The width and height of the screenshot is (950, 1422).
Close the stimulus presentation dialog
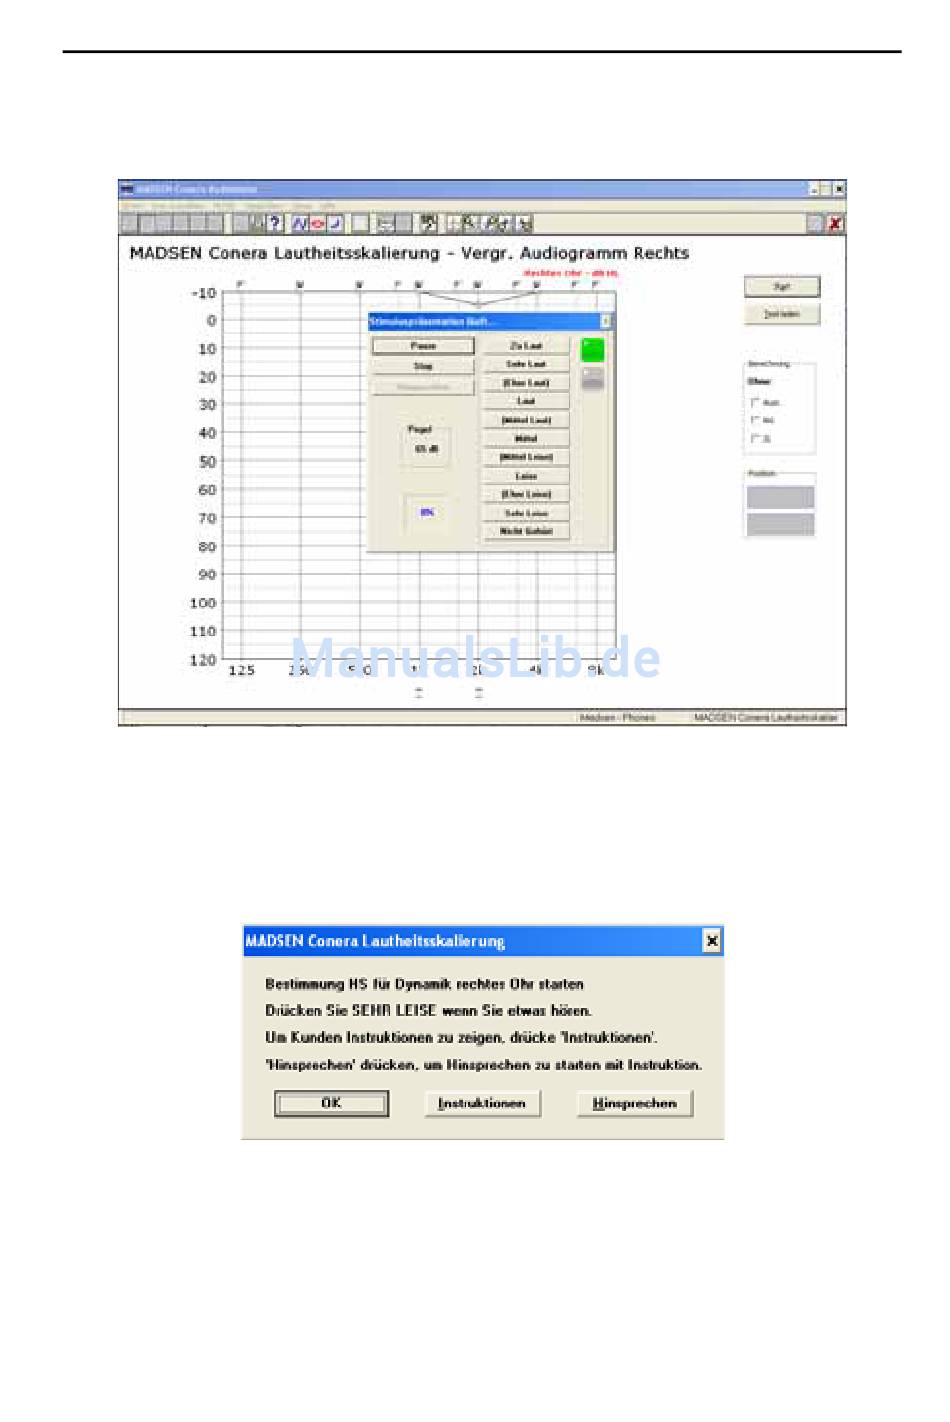(x=605, y=321)
